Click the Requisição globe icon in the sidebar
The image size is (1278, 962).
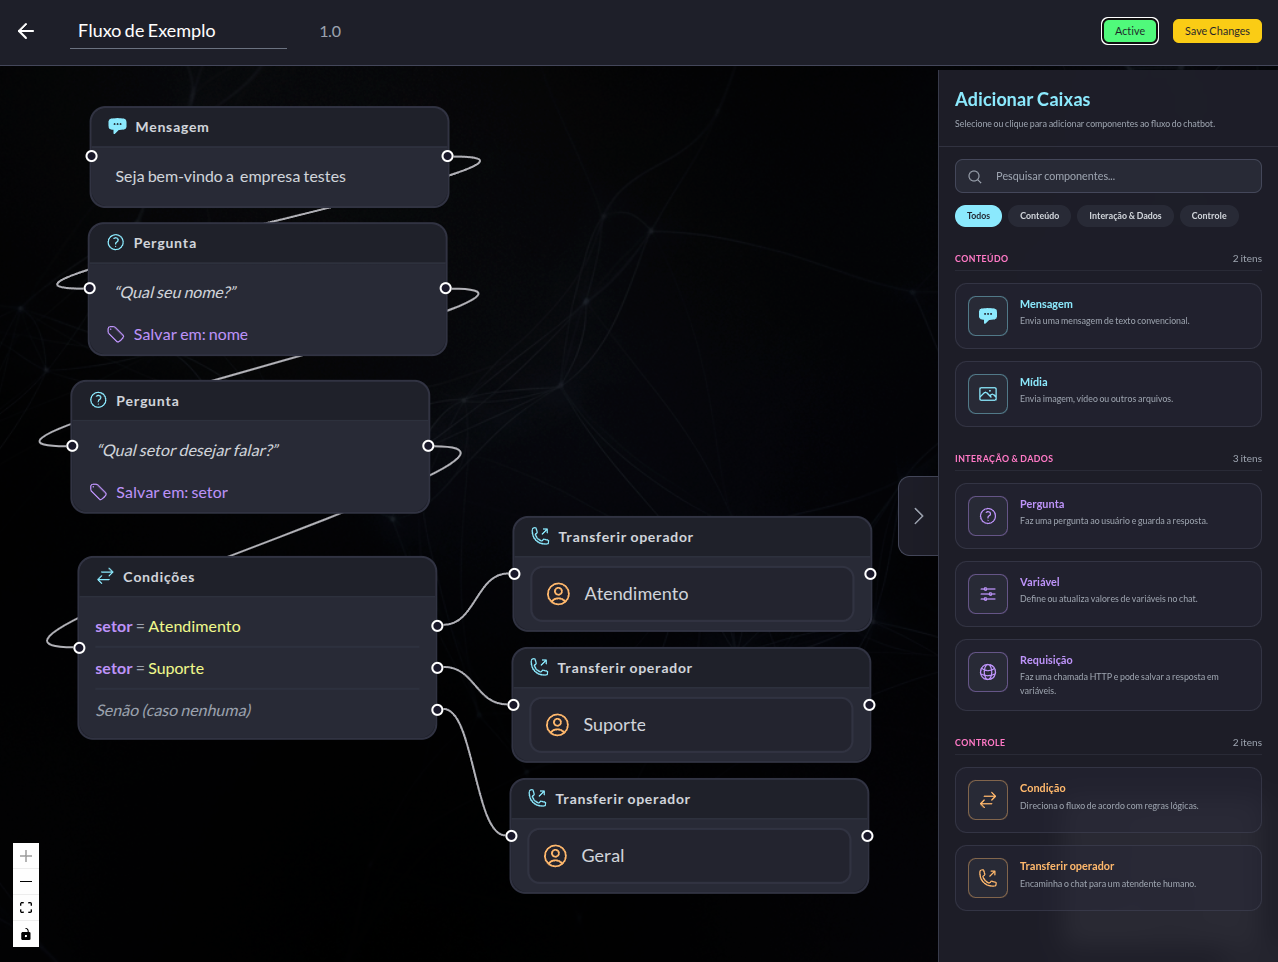point(988,672)
